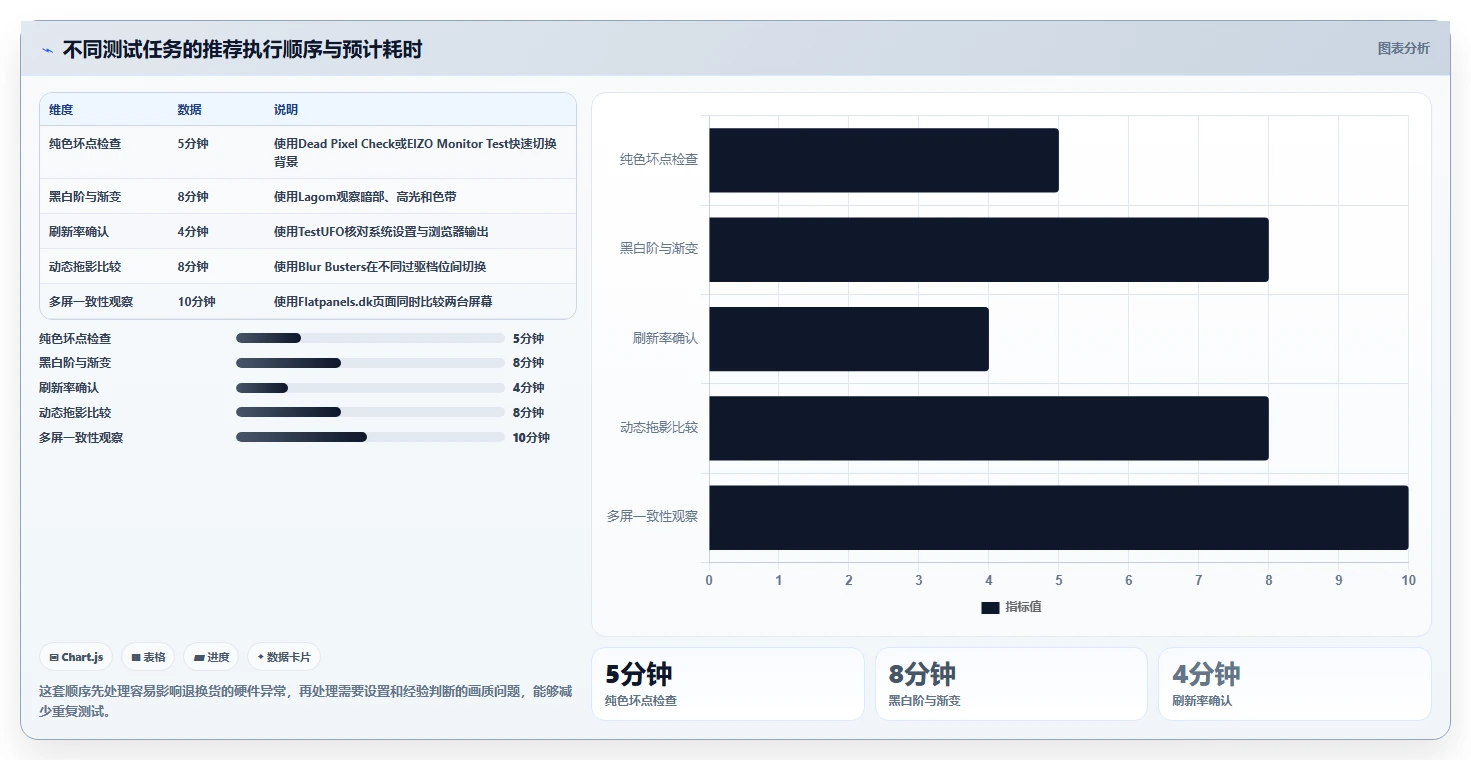Image resolution: width=1471 pixels, height=760 pixels.
Task: Click the 多屏一致性观察 progress bar
Action: point(370,437)
